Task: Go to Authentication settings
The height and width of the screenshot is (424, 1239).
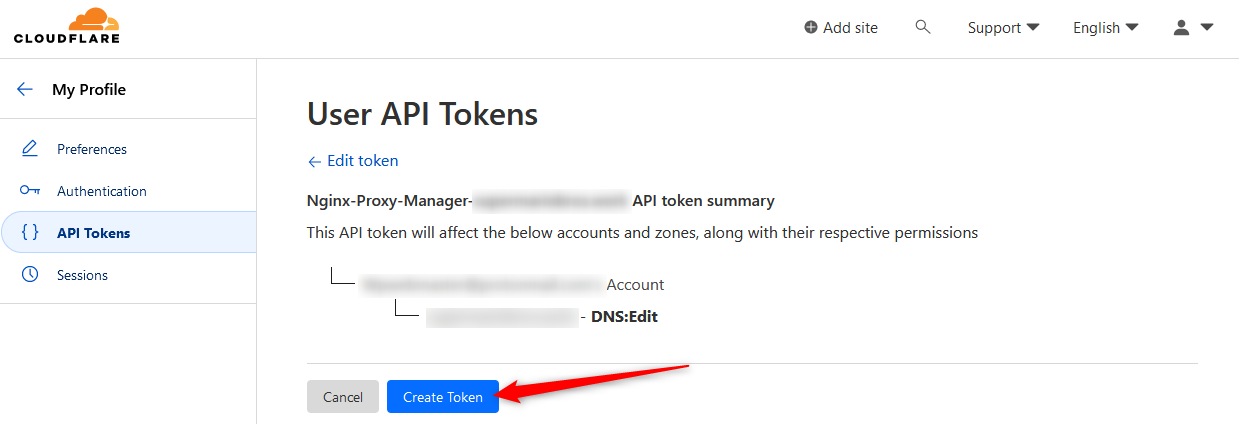Action: (102, 191)
